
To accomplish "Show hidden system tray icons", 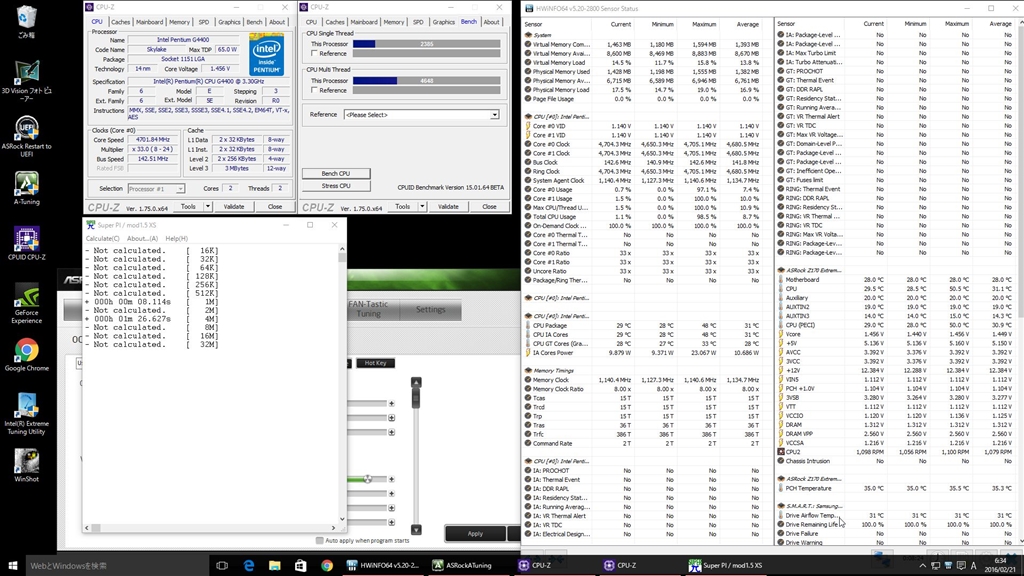I will [922, 566].
